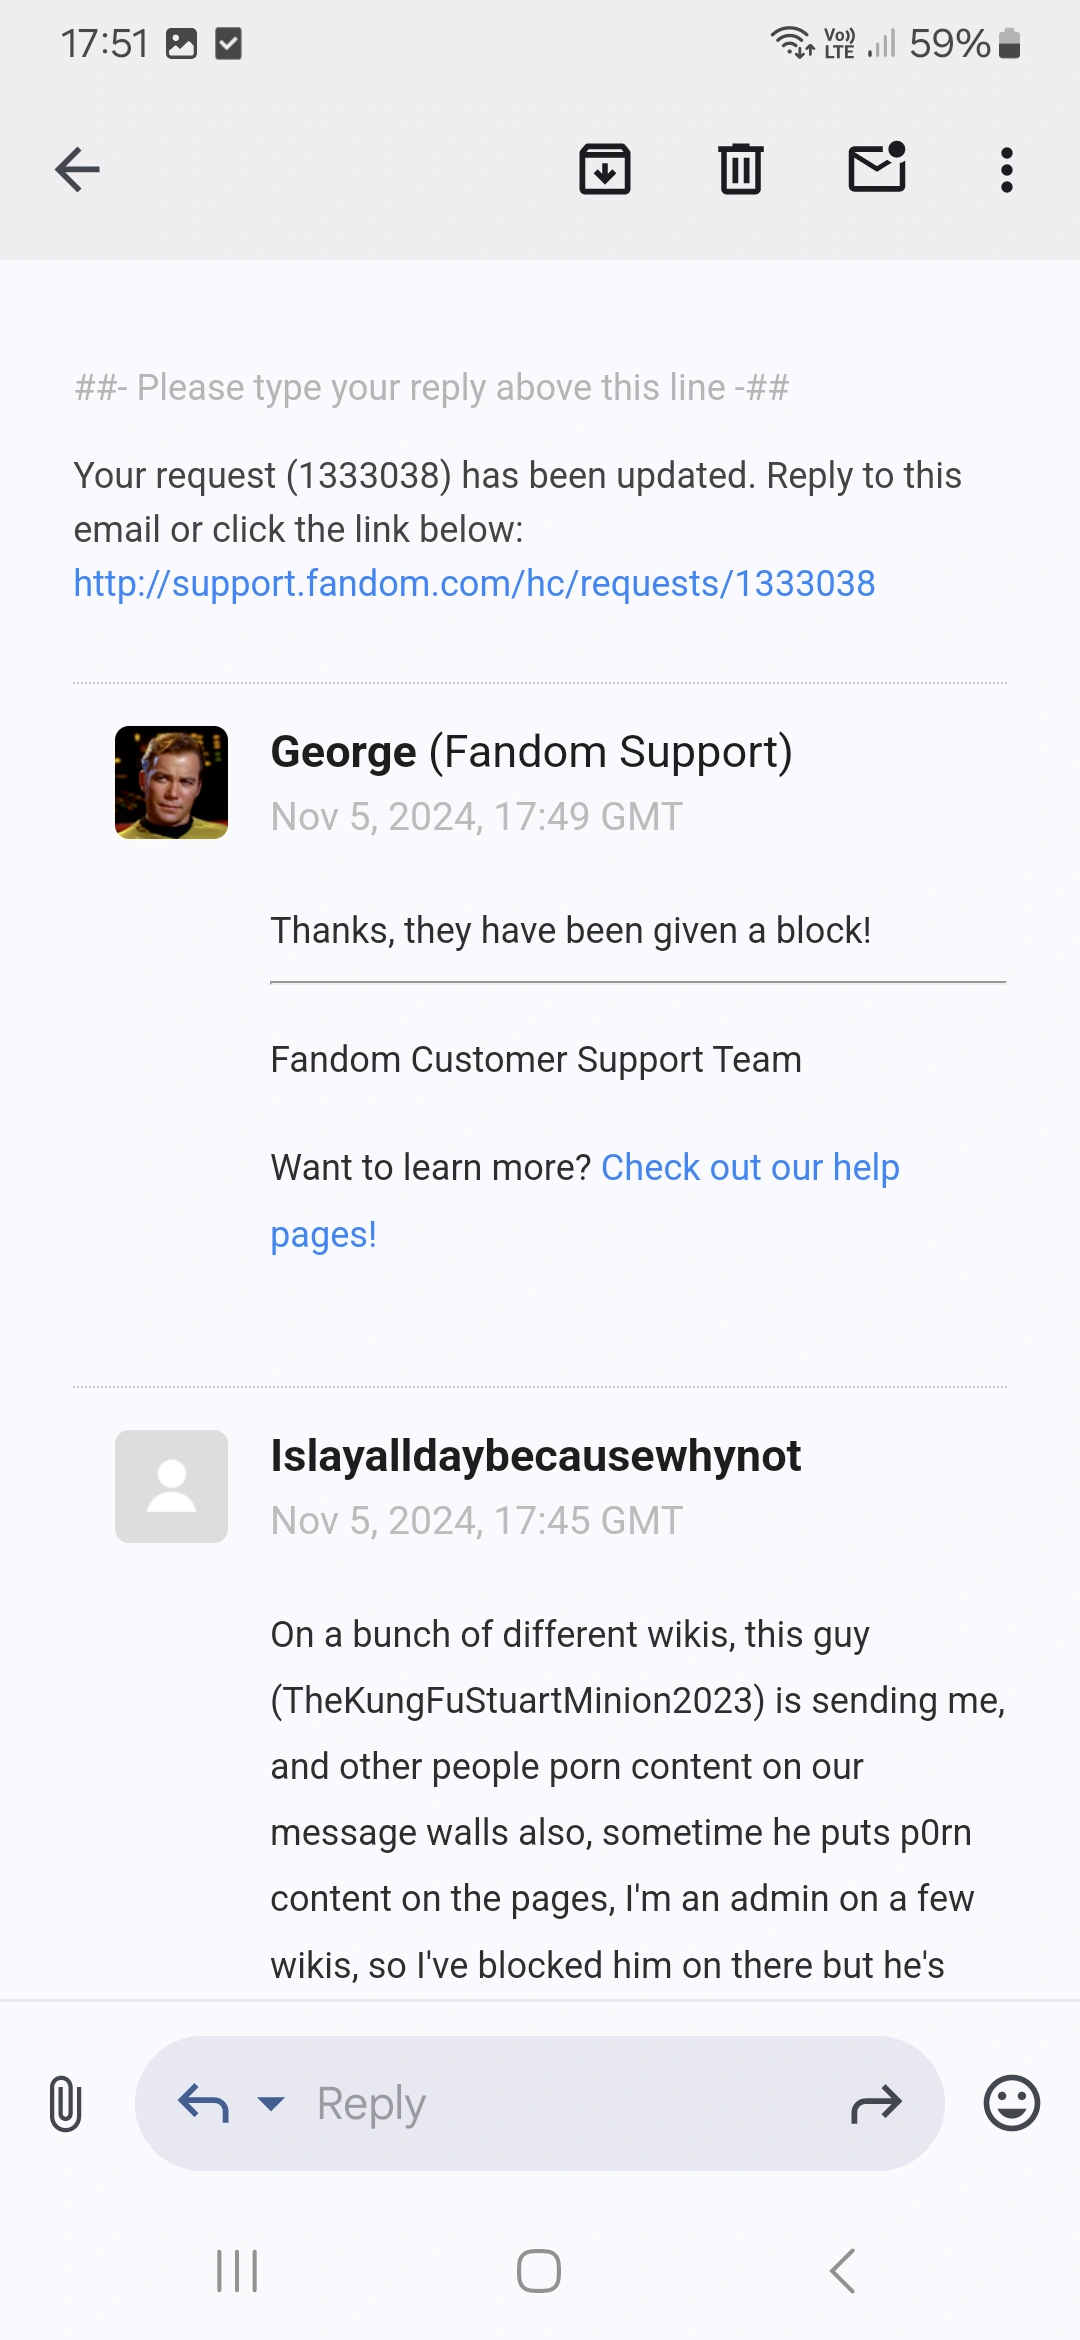Tap the Islayalldaybecausewhynot sender name
This screenshot has height=2340, width=1080.
pos(535,1456)
